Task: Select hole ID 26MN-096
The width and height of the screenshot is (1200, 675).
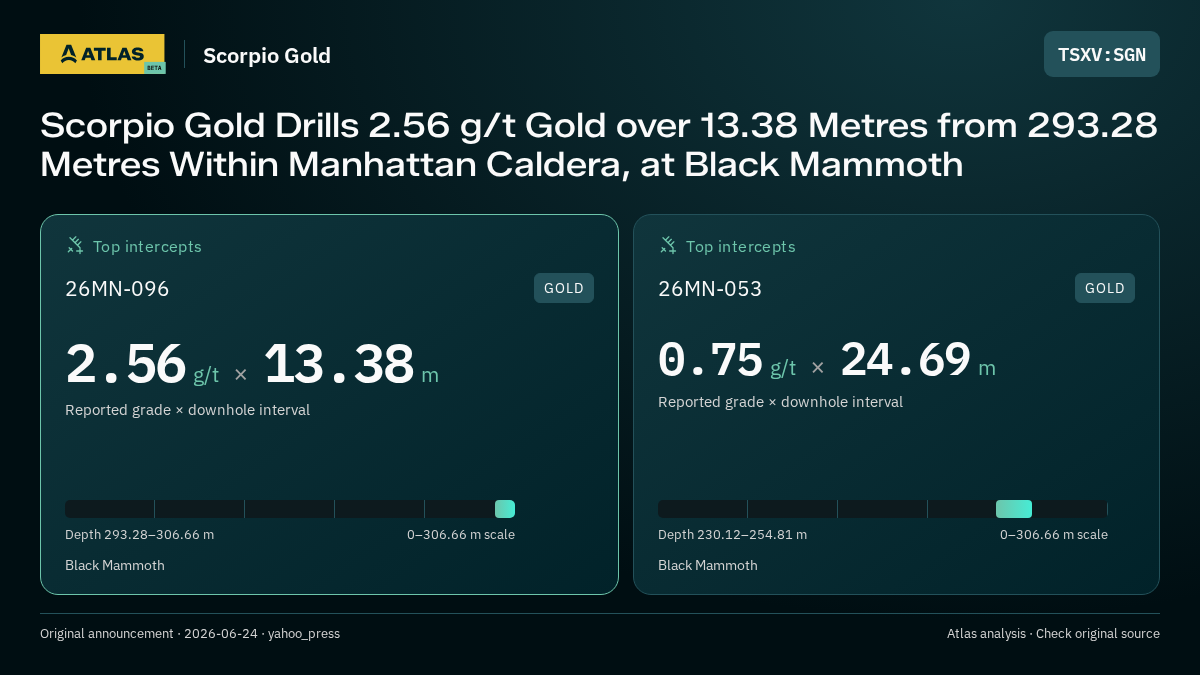Action: point(117,289)
